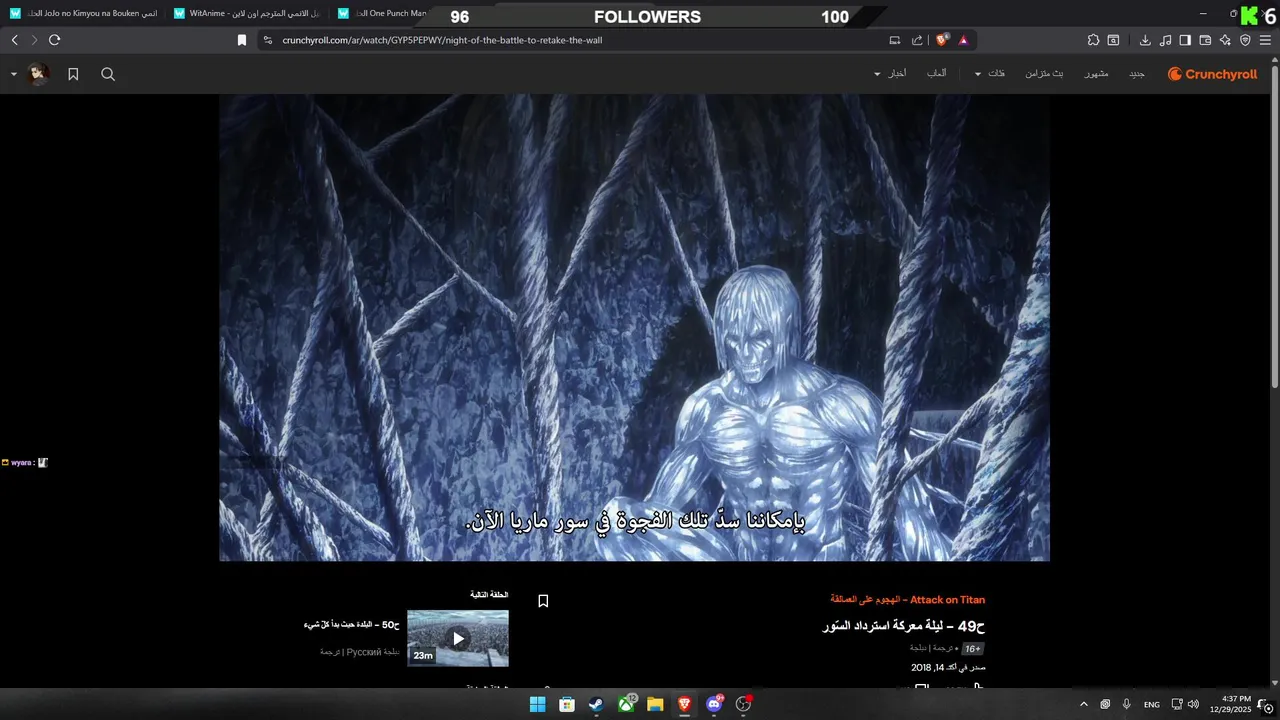
Task: Open File Explorer from the taskbar
Action: pyautogui.click(x=655, y=704)
